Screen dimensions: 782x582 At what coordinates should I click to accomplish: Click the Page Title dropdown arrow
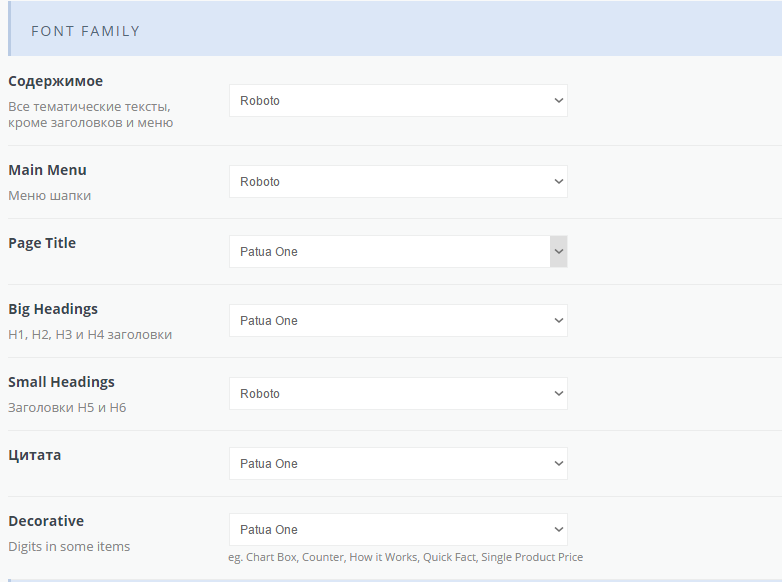558,252
